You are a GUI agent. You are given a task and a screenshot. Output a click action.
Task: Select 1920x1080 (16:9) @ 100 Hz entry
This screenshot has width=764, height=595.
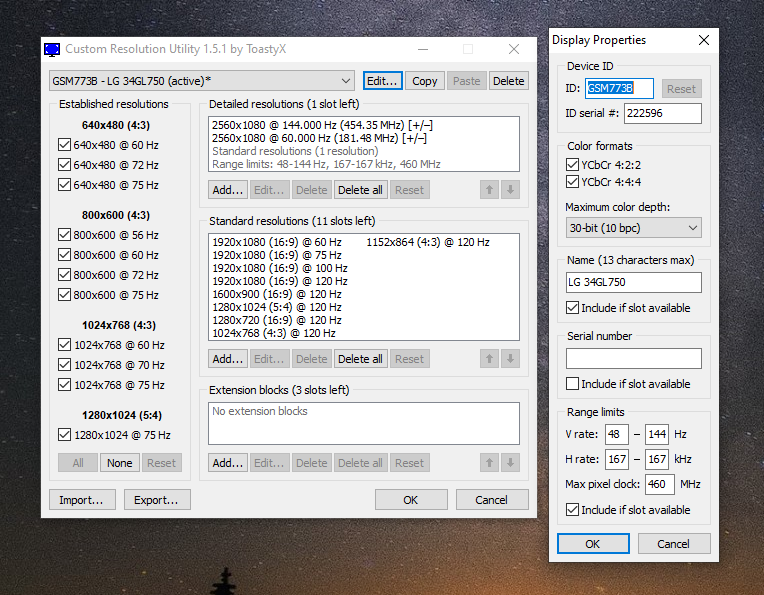tap(280, 269)
